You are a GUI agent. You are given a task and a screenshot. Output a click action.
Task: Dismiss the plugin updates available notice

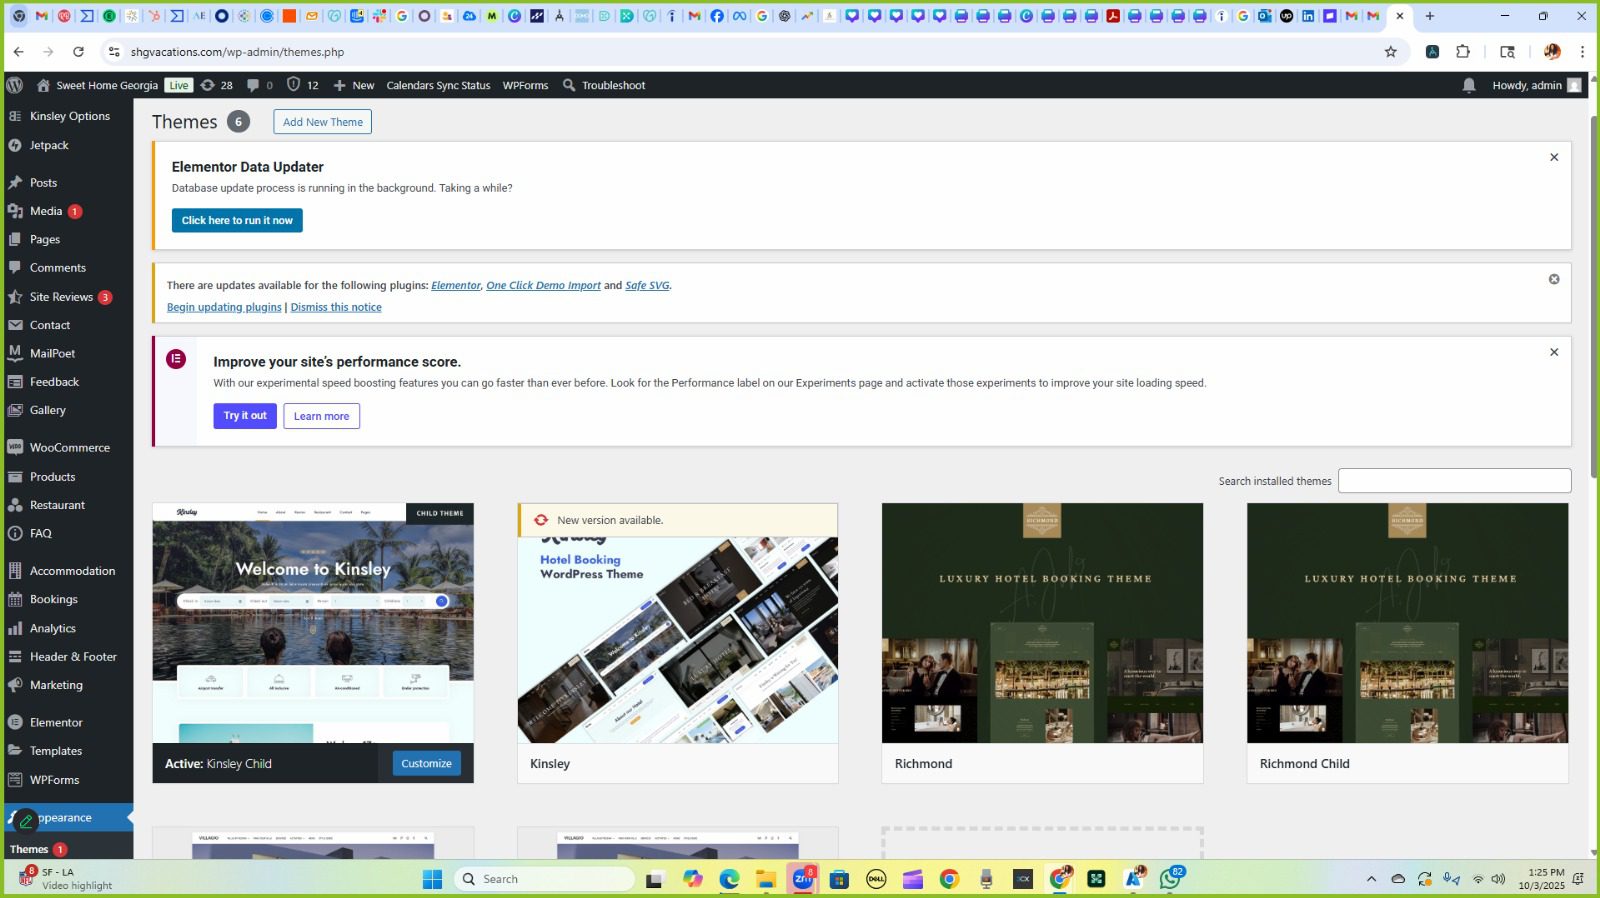[1553, 279]
